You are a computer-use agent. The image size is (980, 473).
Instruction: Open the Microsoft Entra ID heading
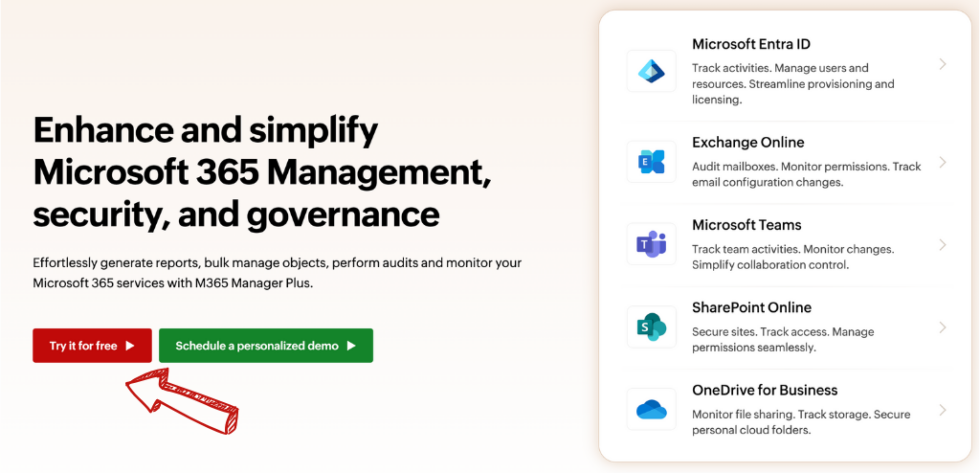tap(751, 44)
